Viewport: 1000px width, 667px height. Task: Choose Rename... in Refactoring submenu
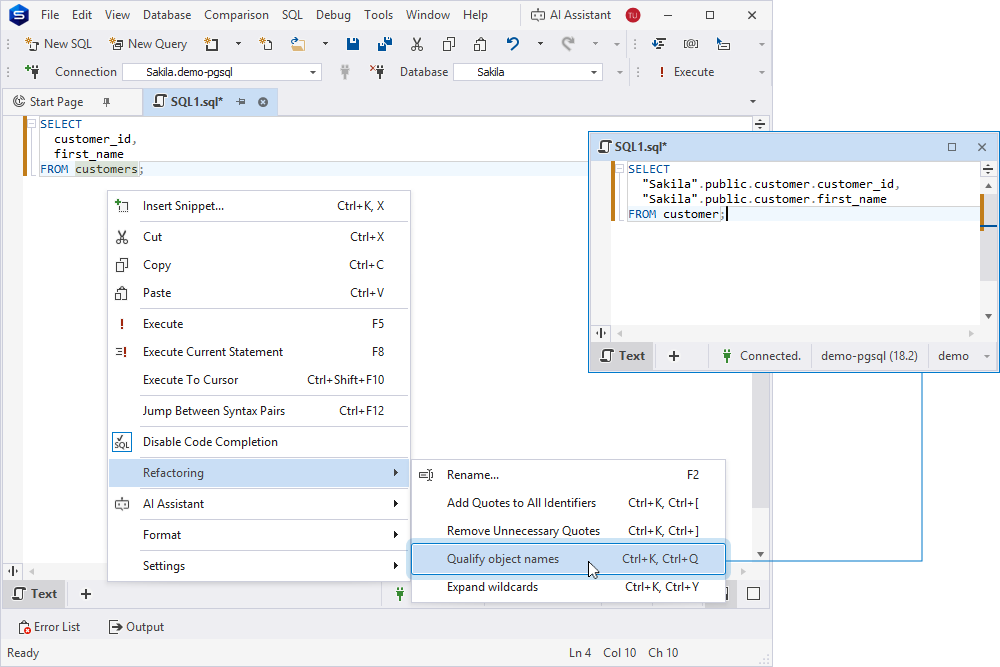[568, 475]
